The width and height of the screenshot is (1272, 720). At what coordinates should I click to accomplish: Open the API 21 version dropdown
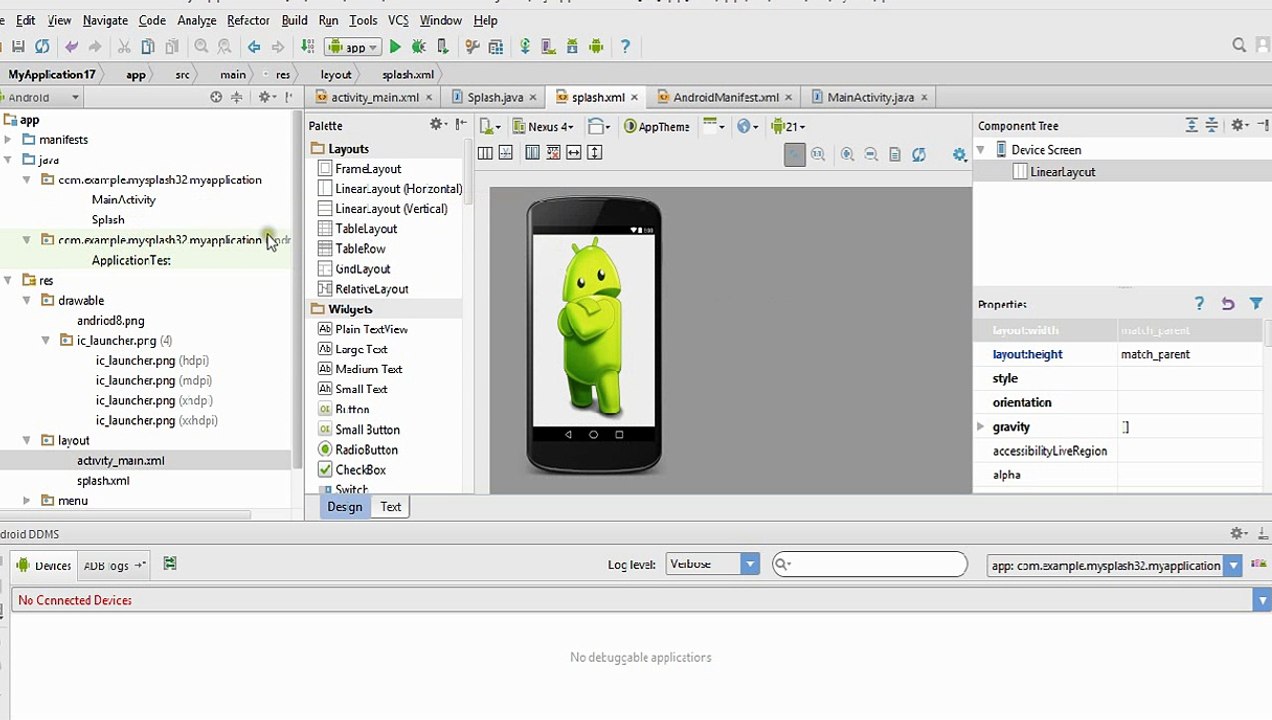click(788, 126)
